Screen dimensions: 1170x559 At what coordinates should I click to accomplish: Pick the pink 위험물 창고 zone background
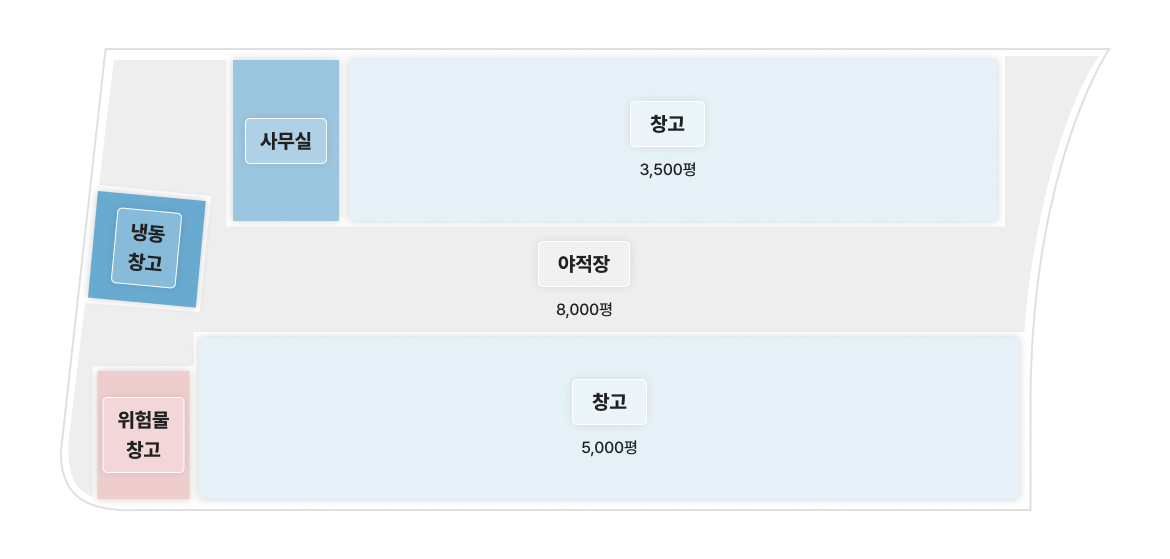[143, 484]
